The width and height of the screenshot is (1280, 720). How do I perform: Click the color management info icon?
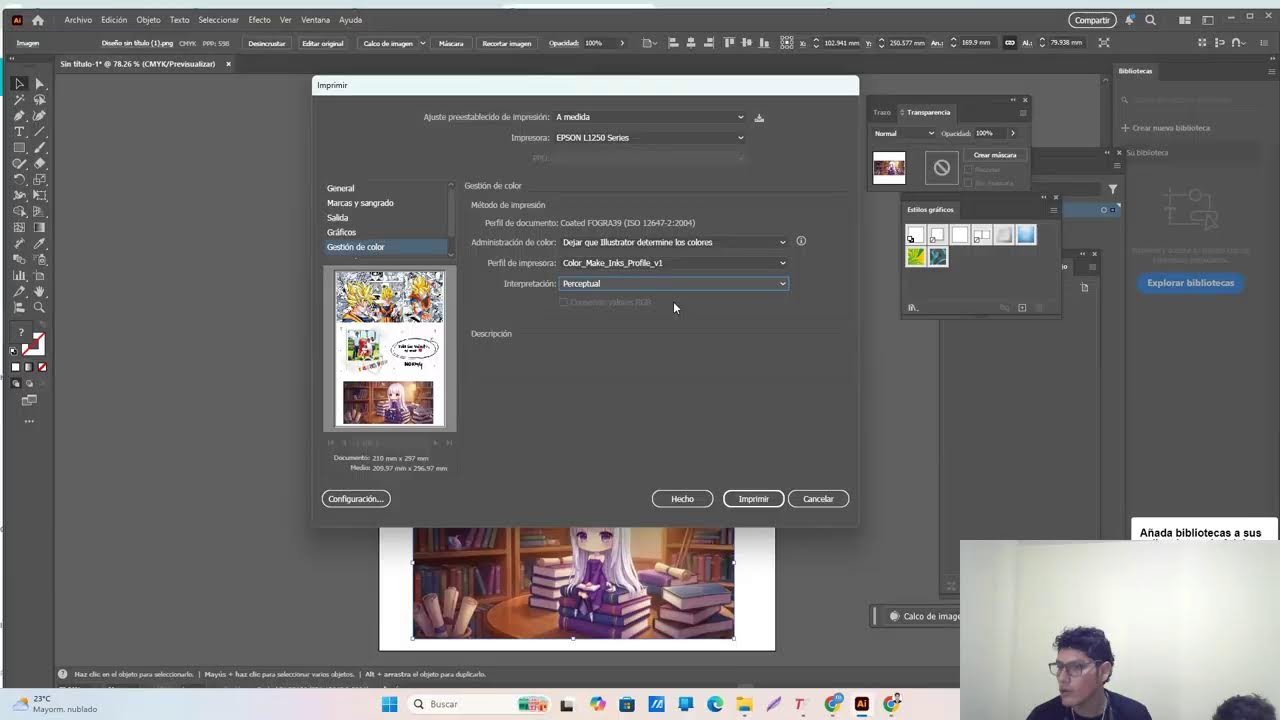[x=801, y=241]
